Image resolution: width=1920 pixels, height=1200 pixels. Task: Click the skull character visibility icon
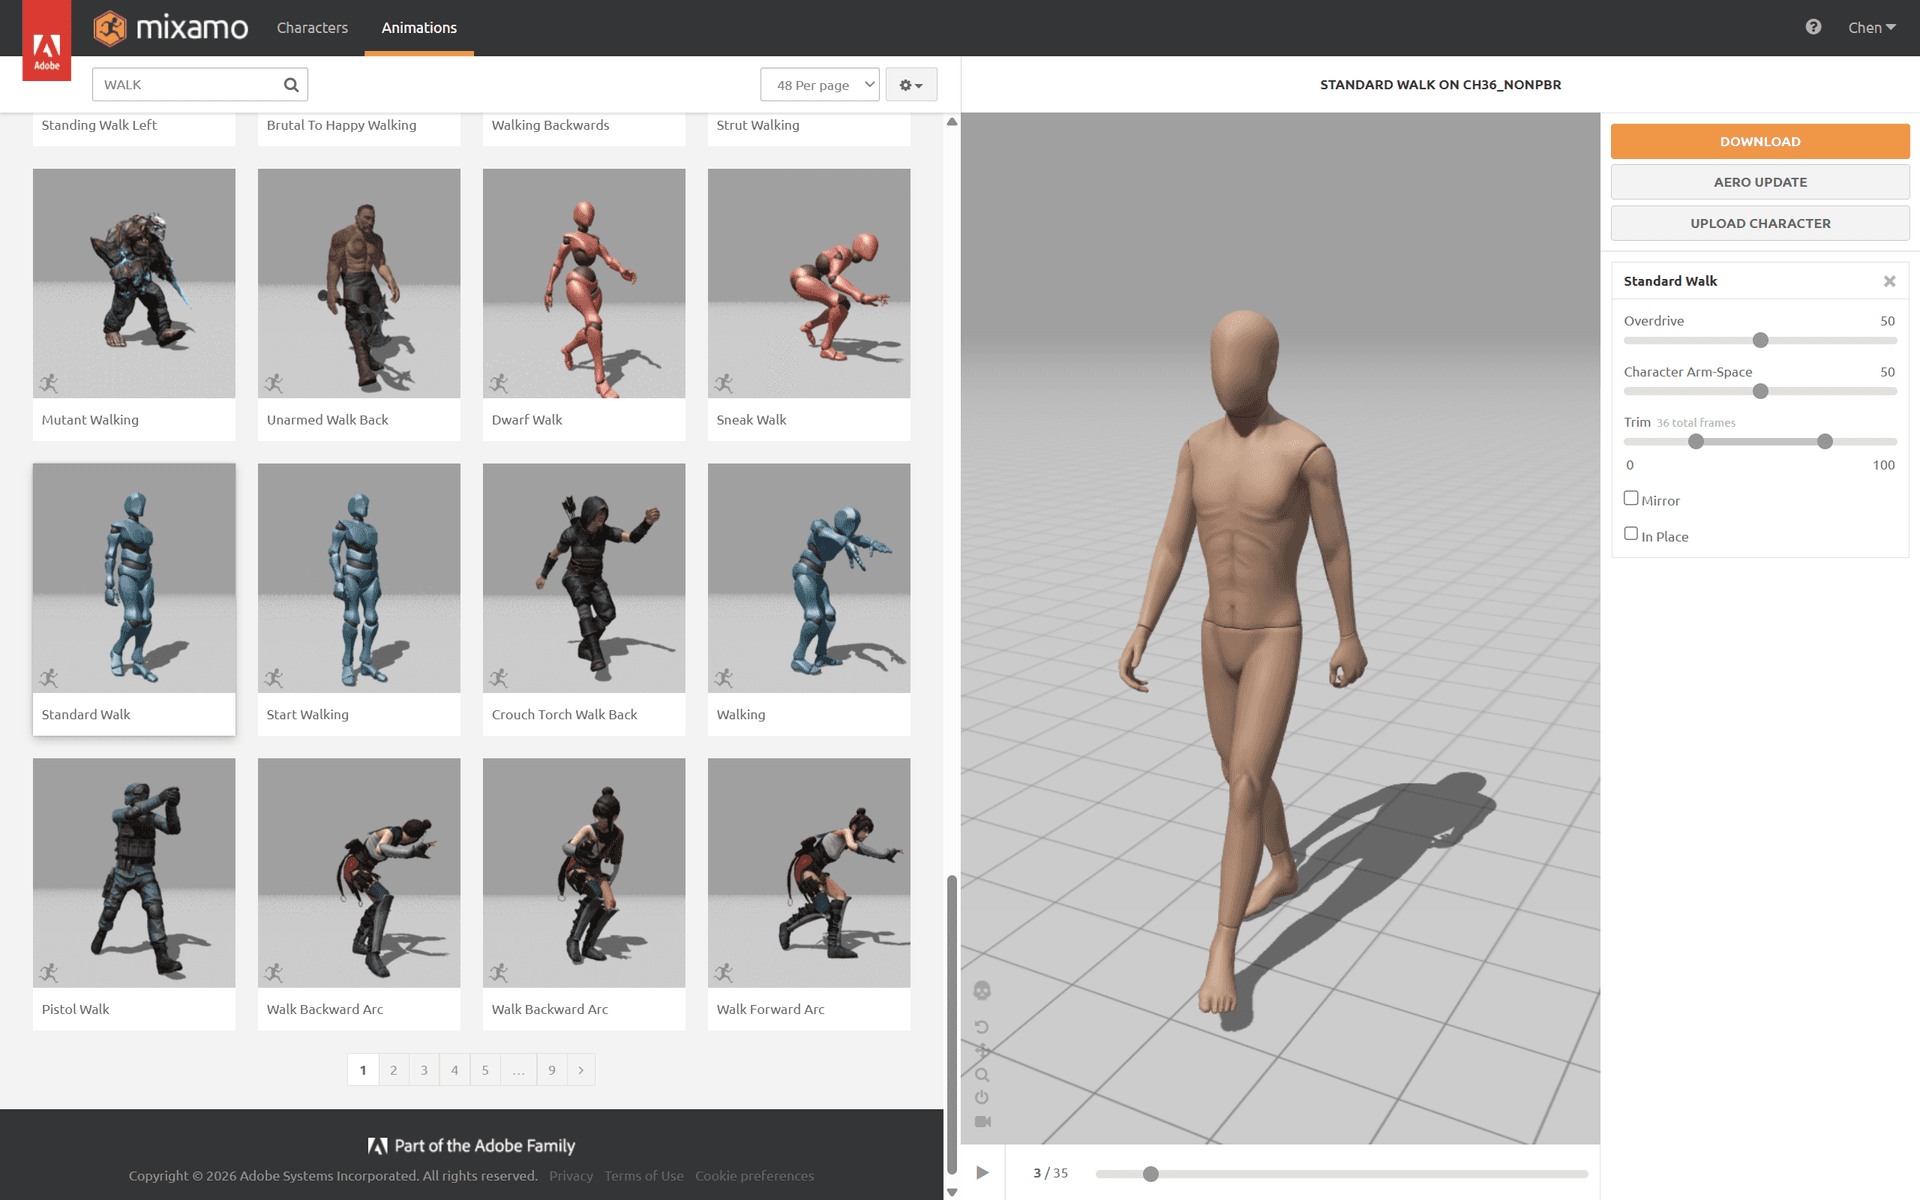tap(982, 990)
